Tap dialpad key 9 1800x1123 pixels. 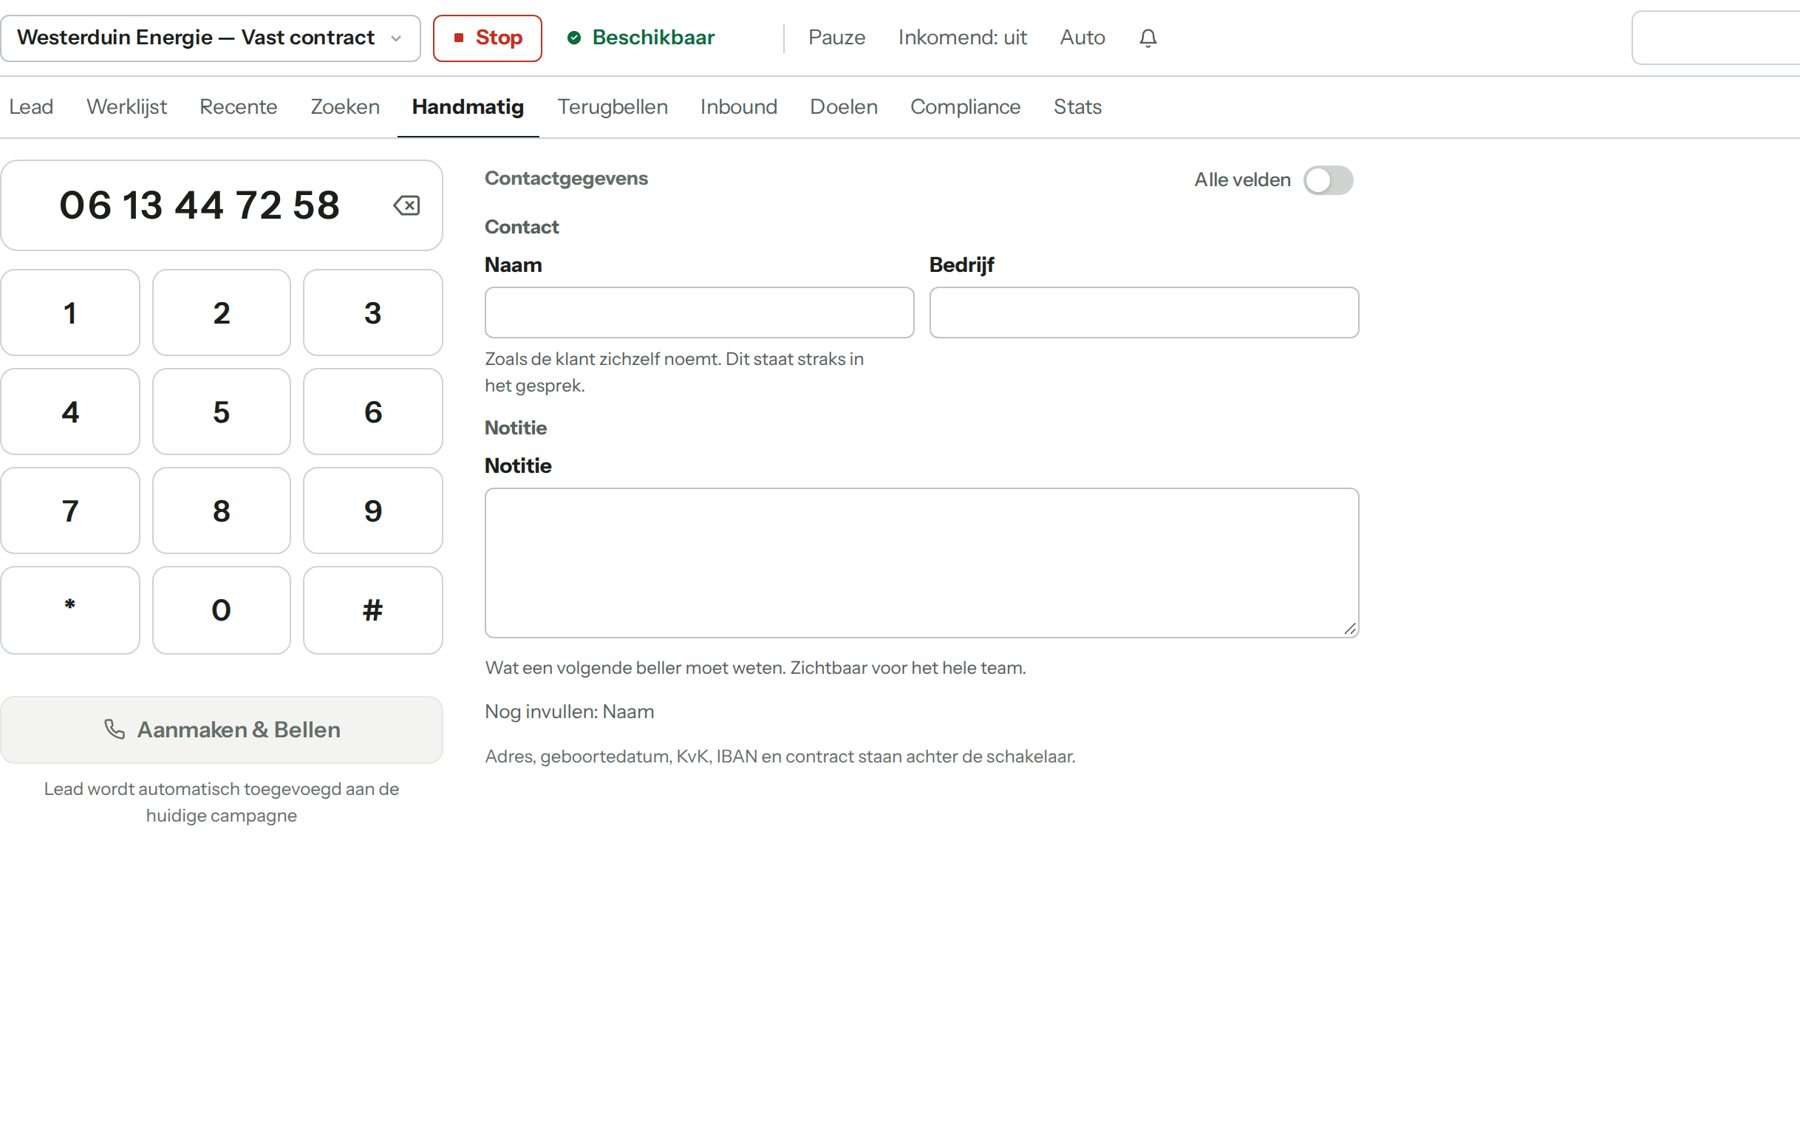point(373,511)
